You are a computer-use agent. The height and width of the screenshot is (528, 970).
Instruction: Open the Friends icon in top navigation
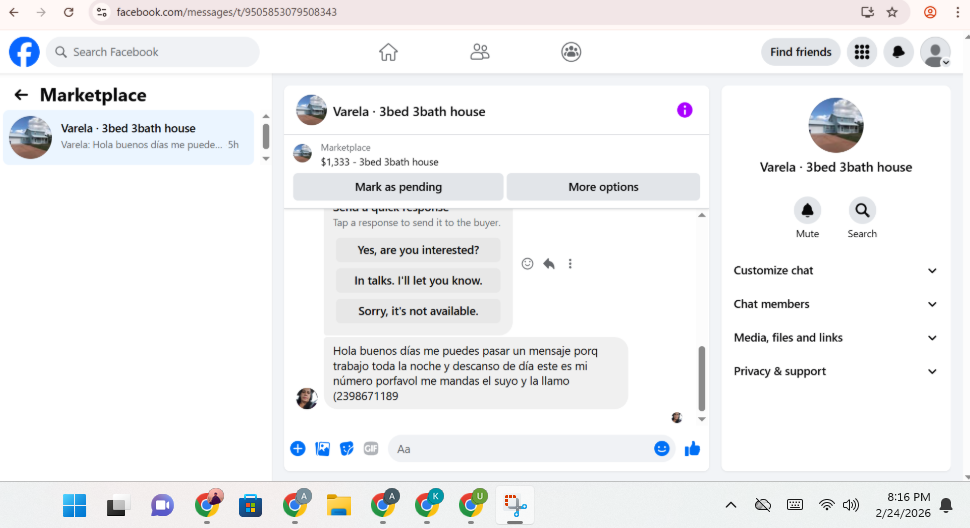pyautogui.click(x=479, y=52)
